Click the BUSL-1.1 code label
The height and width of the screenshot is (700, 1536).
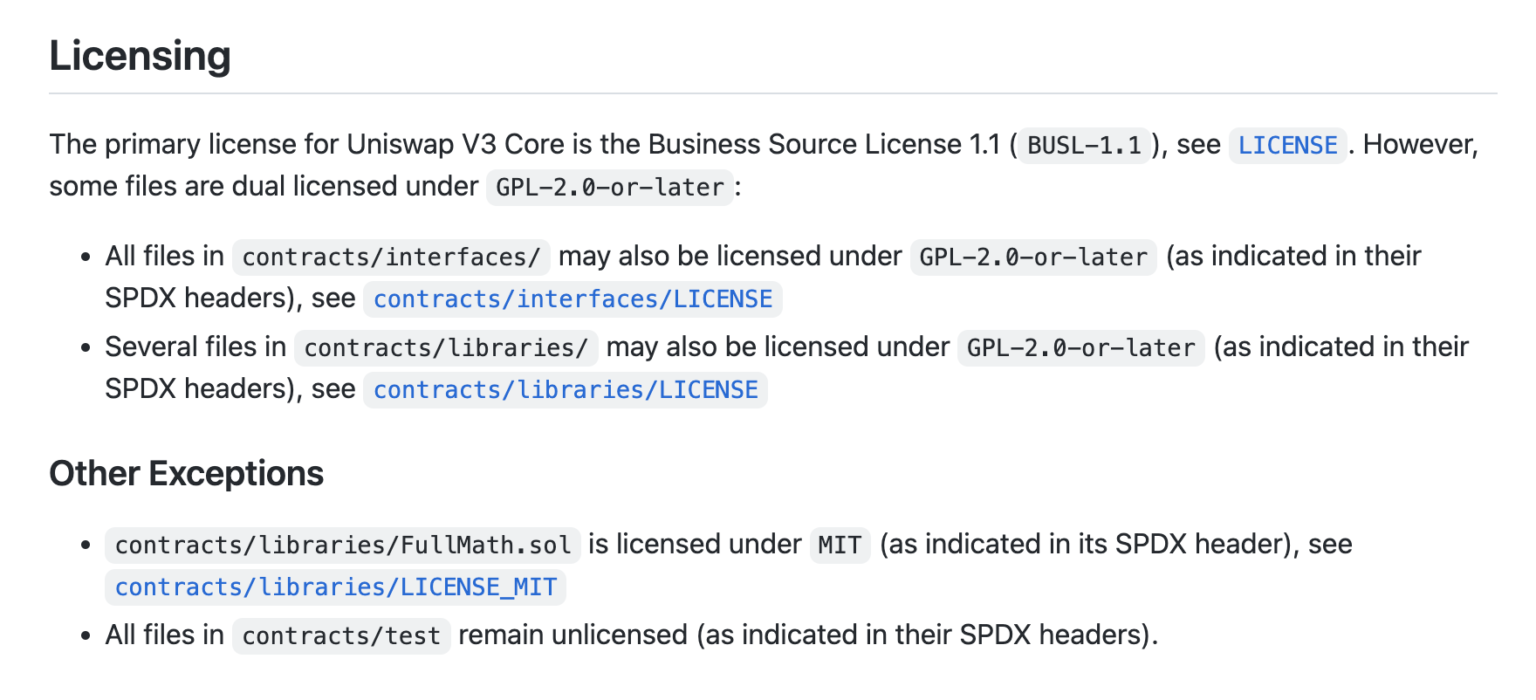pyautogui.click(x=1085, y=145)
